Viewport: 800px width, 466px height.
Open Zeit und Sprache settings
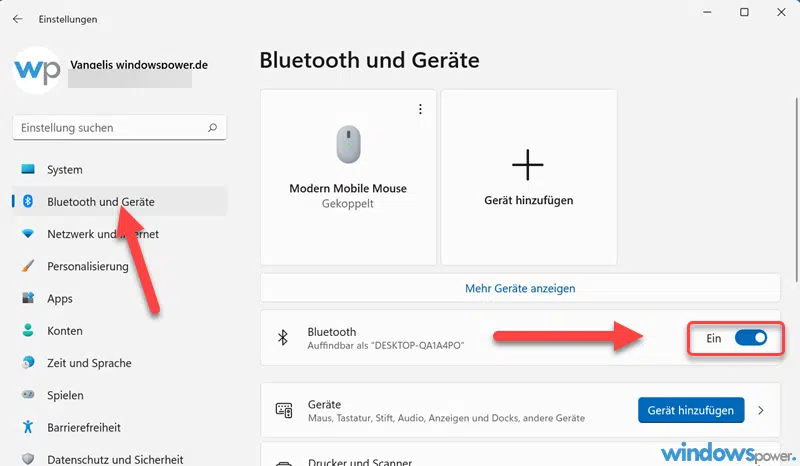click(119, 362)
